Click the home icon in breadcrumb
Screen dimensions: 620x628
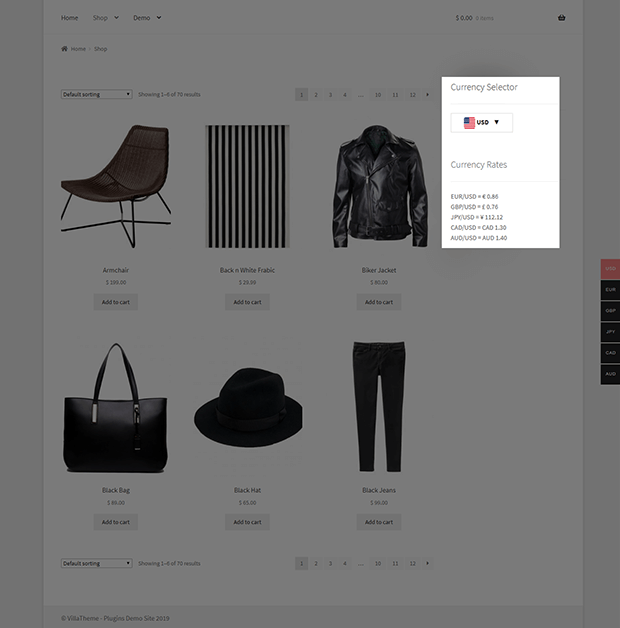64,48
